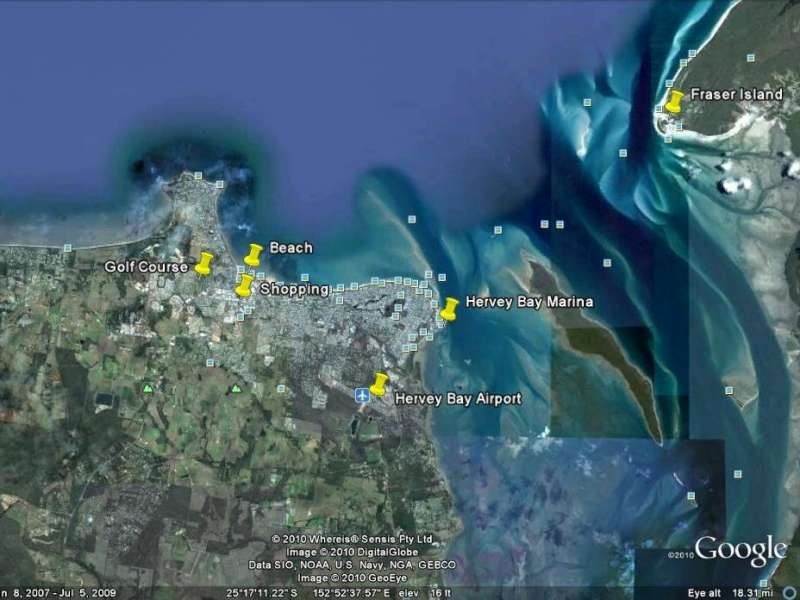Screen dimensions: 800x600
Task: Select the Hervey Bay Airport pushpin
Action: [x=378, y=382]
